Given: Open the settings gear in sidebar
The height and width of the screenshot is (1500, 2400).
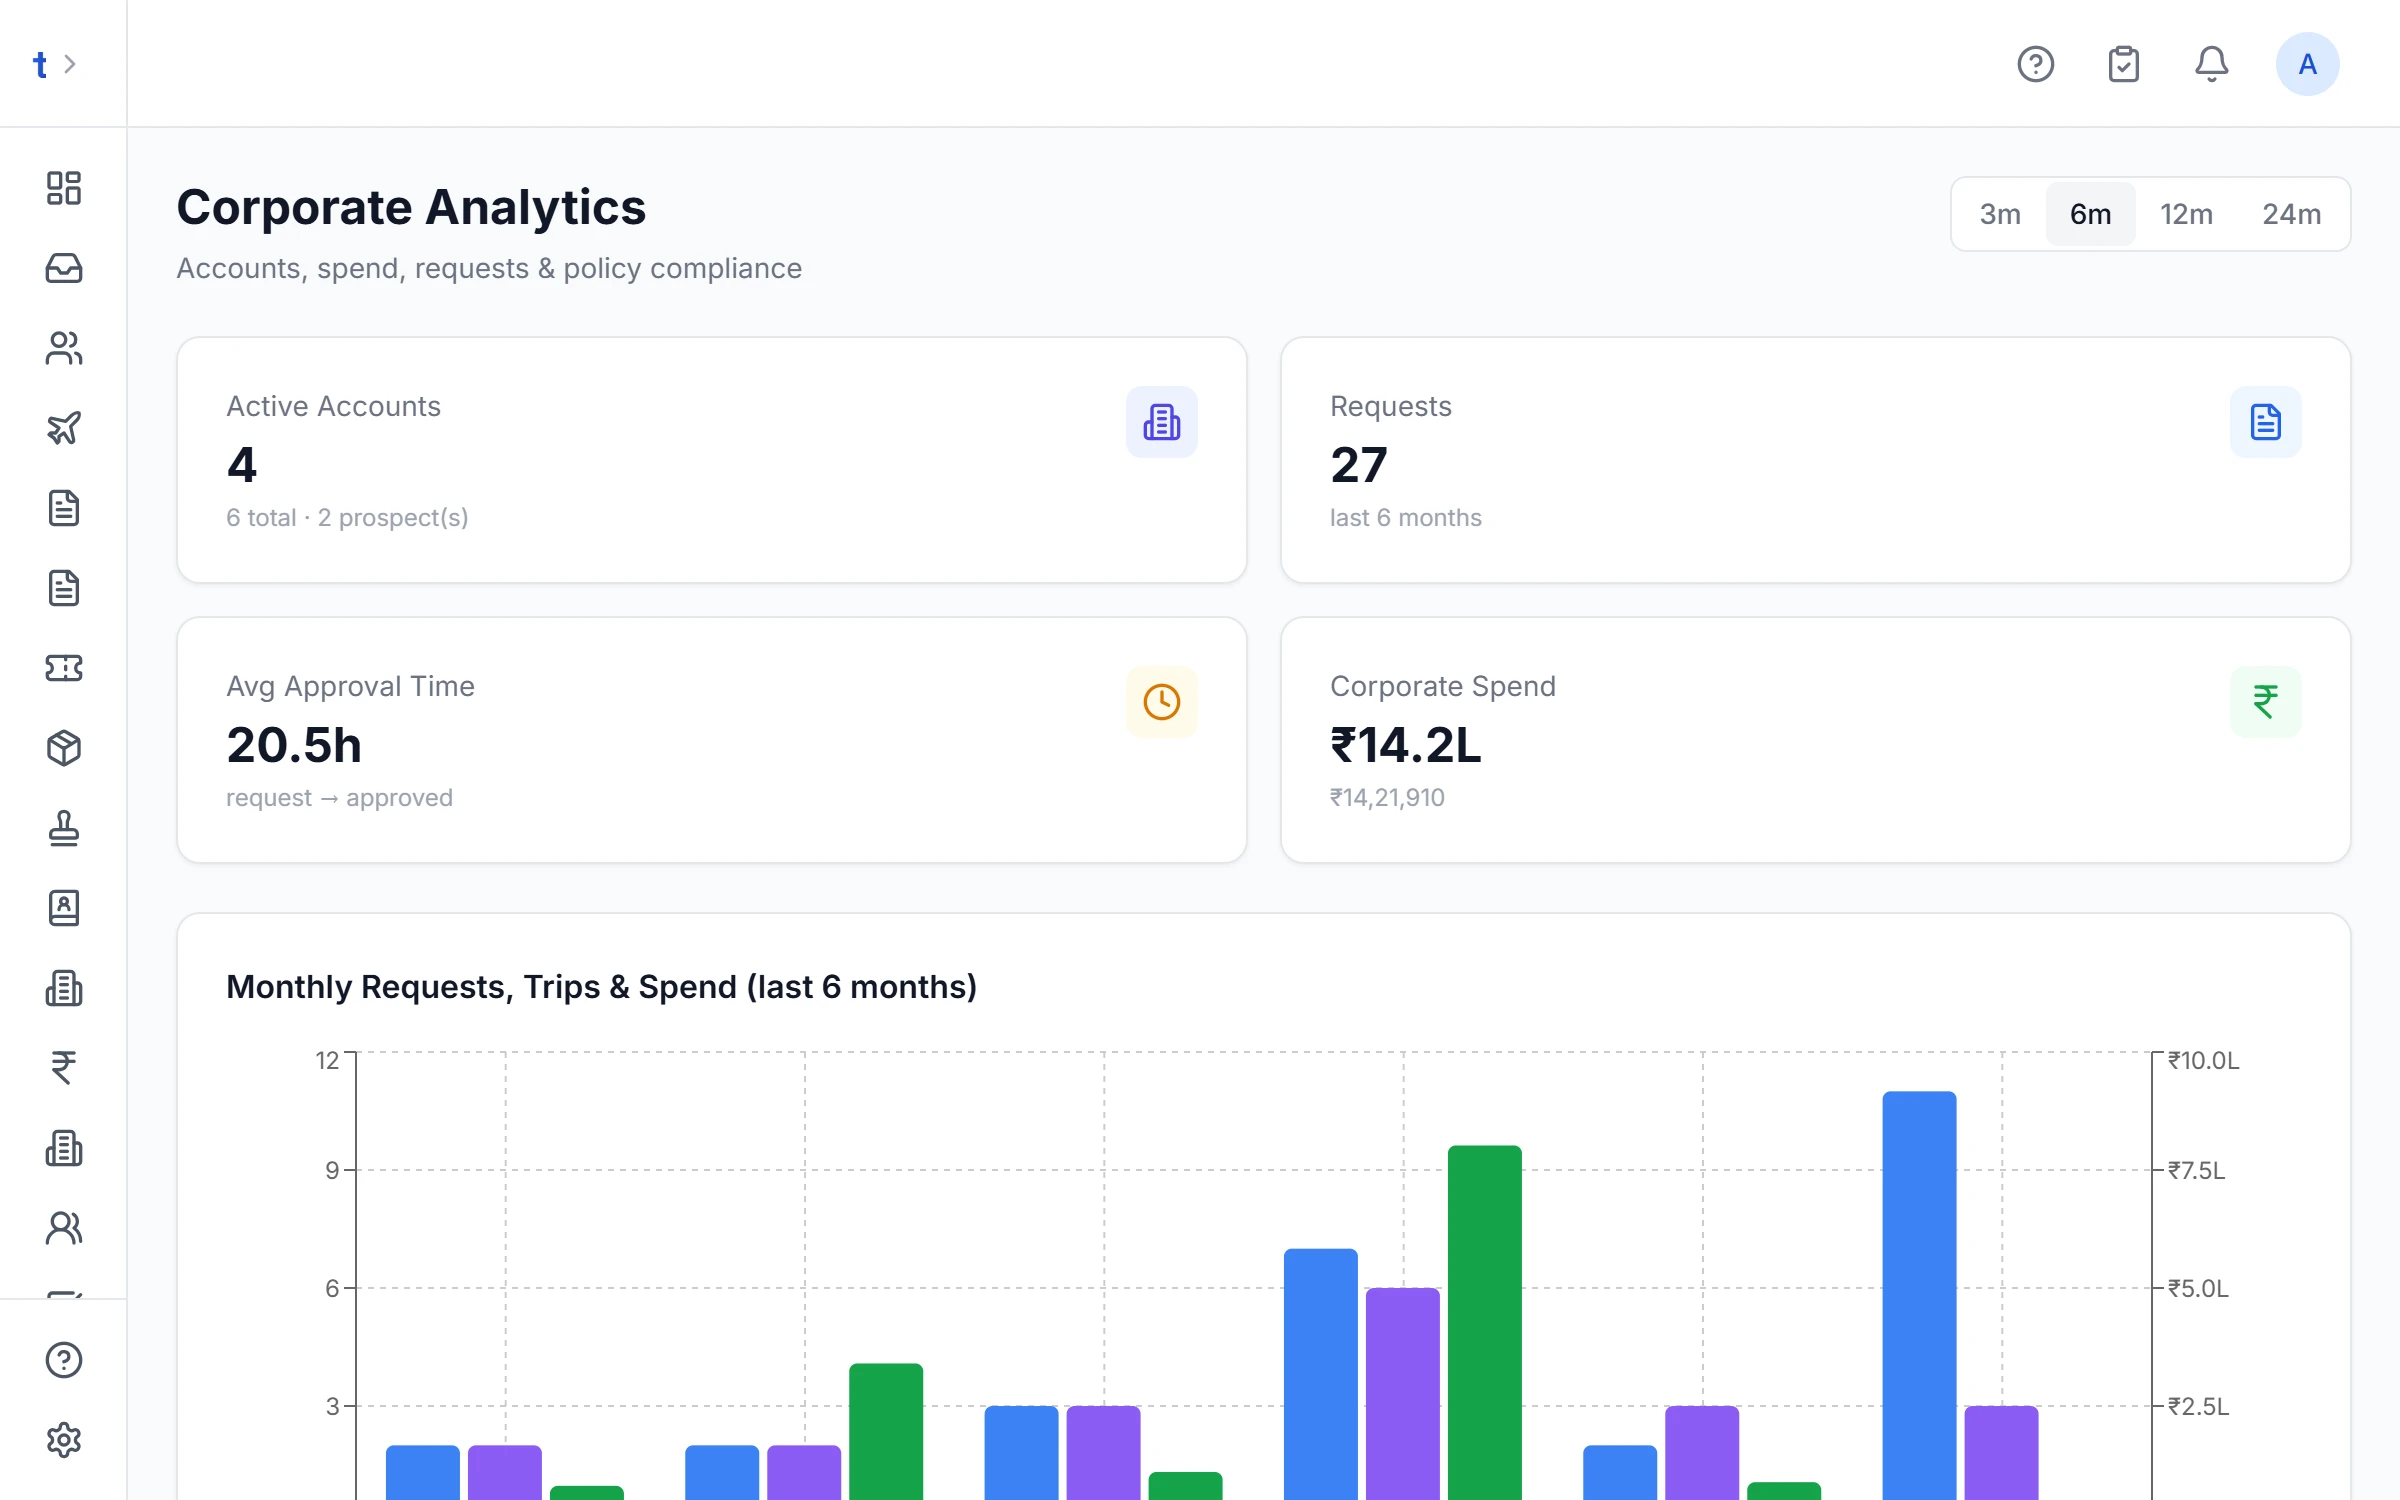Looking at the screenshot, I should [x=64, y=1440].
